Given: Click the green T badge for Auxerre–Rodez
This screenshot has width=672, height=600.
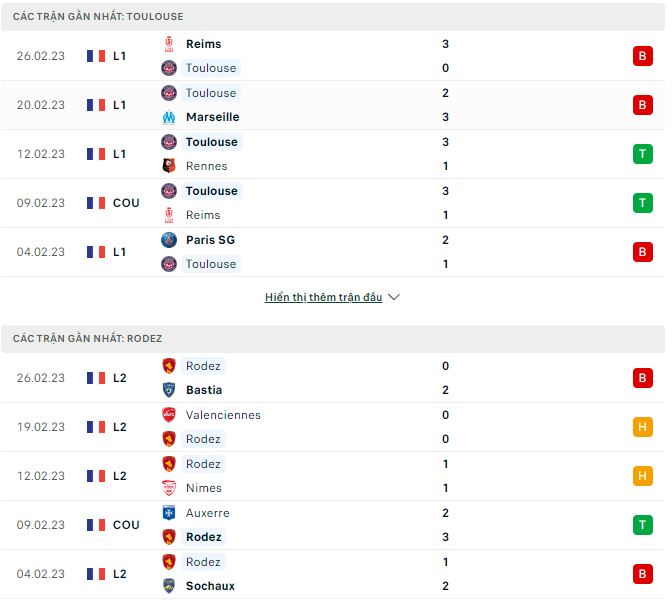Looking at the screenshot, I should point(642,525).
